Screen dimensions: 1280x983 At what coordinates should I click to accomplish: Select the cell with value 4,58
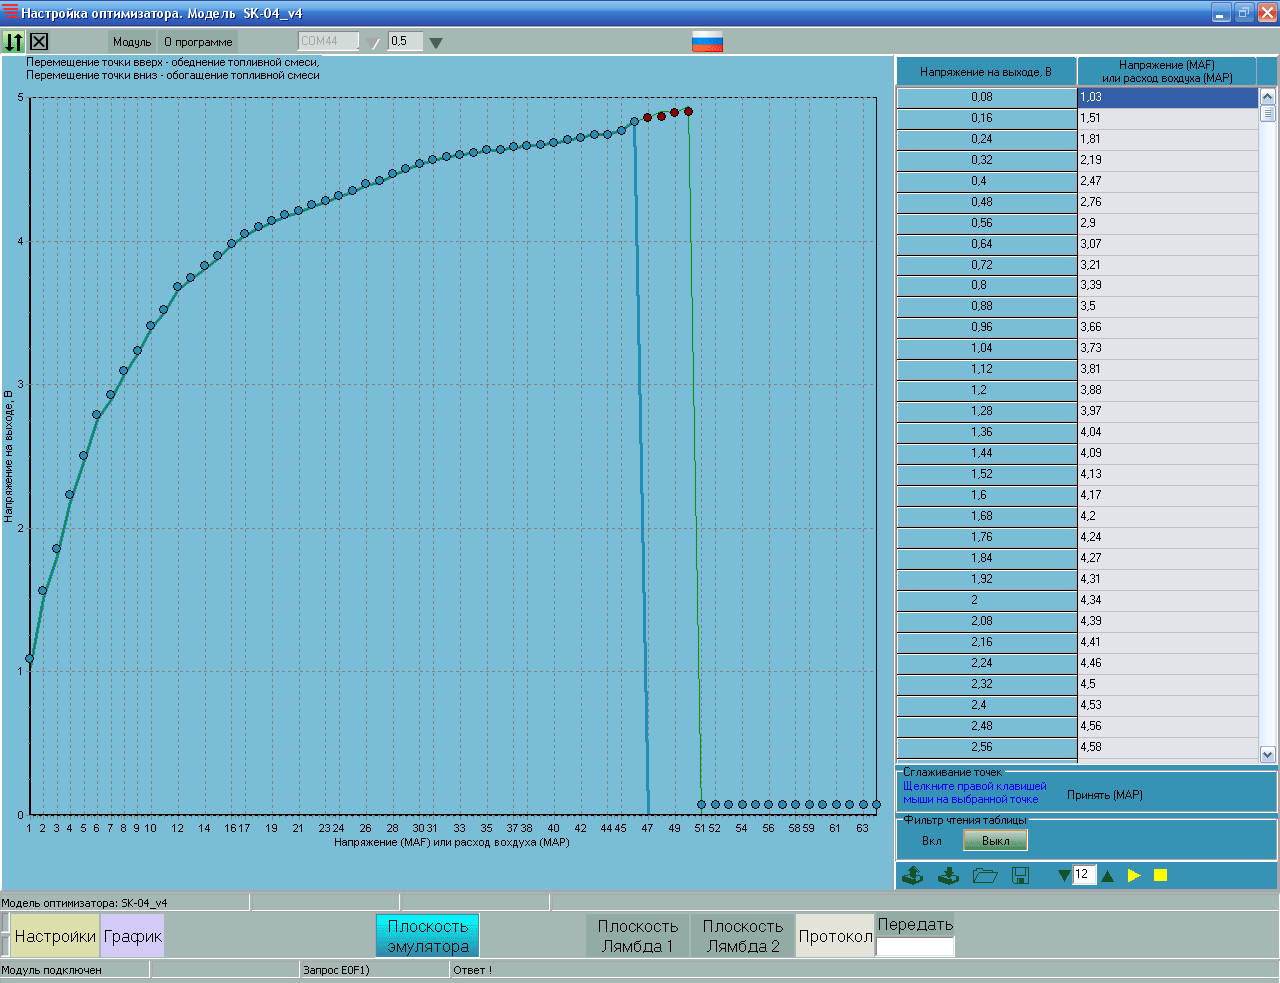1167,747
